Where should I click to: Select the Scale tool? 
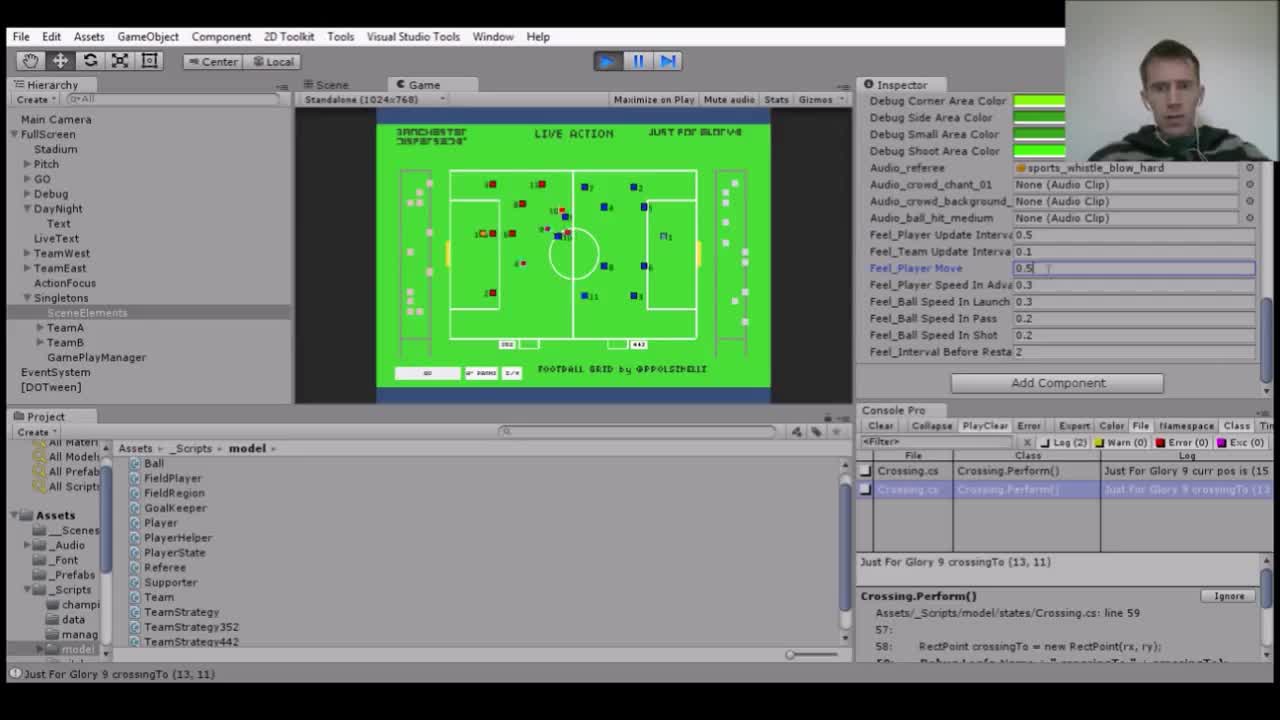click(122, 61)
